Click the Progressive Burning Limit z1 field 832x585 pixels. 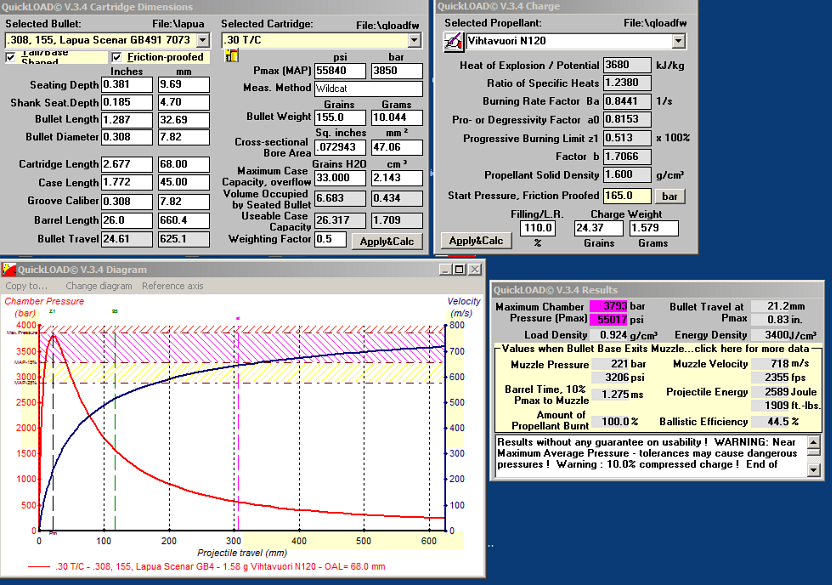click(627, 138)
